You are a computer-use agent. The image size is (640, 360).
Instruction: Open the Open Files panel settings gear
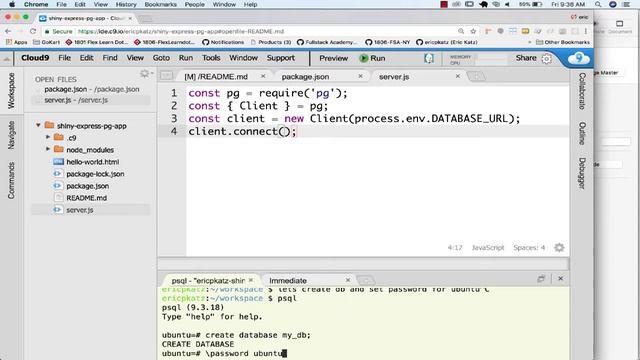click(x=144, y=73)
